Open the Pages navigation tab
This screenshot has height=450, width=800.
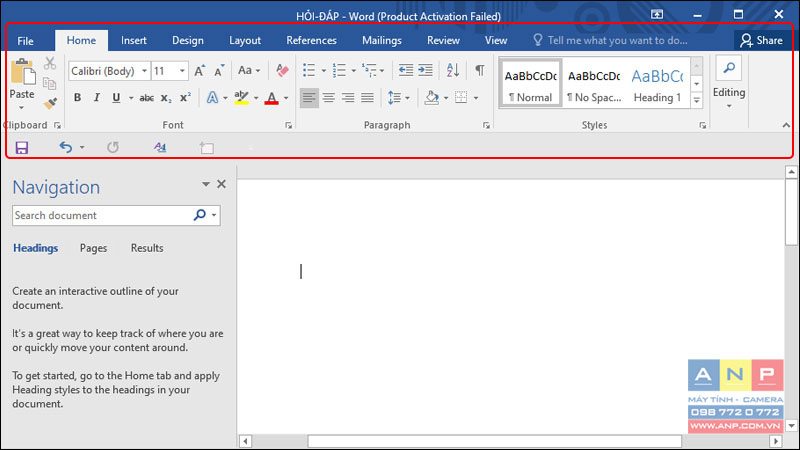[x=93, y=248]
